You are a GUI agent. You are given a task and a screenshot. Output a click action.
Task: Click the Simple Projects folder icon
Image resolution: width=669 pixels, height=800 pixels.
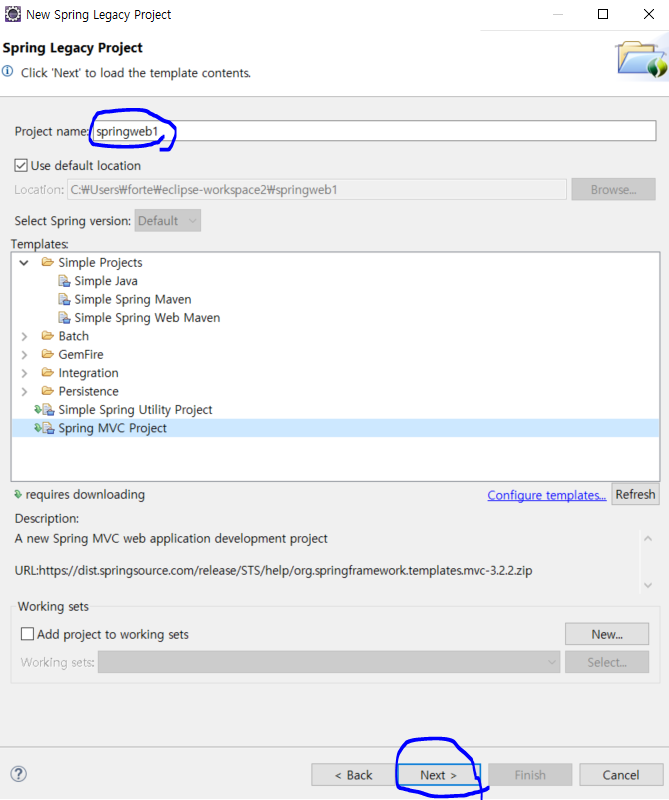47,262
